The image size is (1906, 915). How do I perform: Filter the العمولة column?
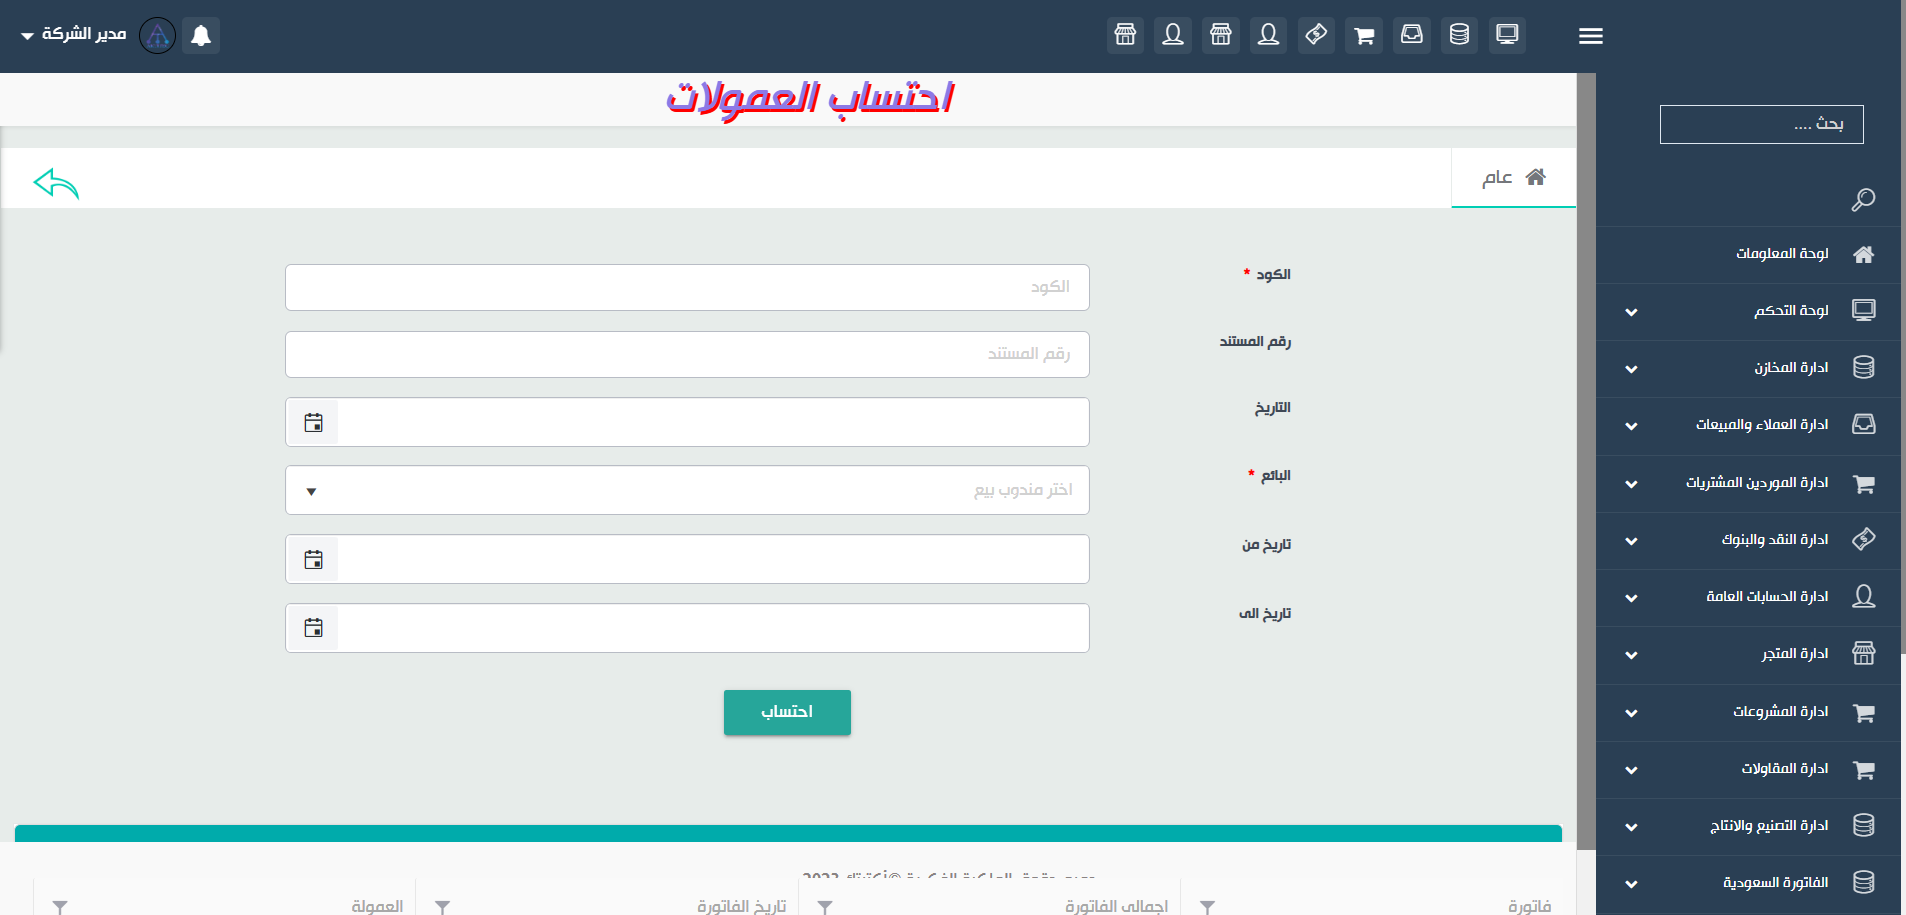(x=60, y=907)
